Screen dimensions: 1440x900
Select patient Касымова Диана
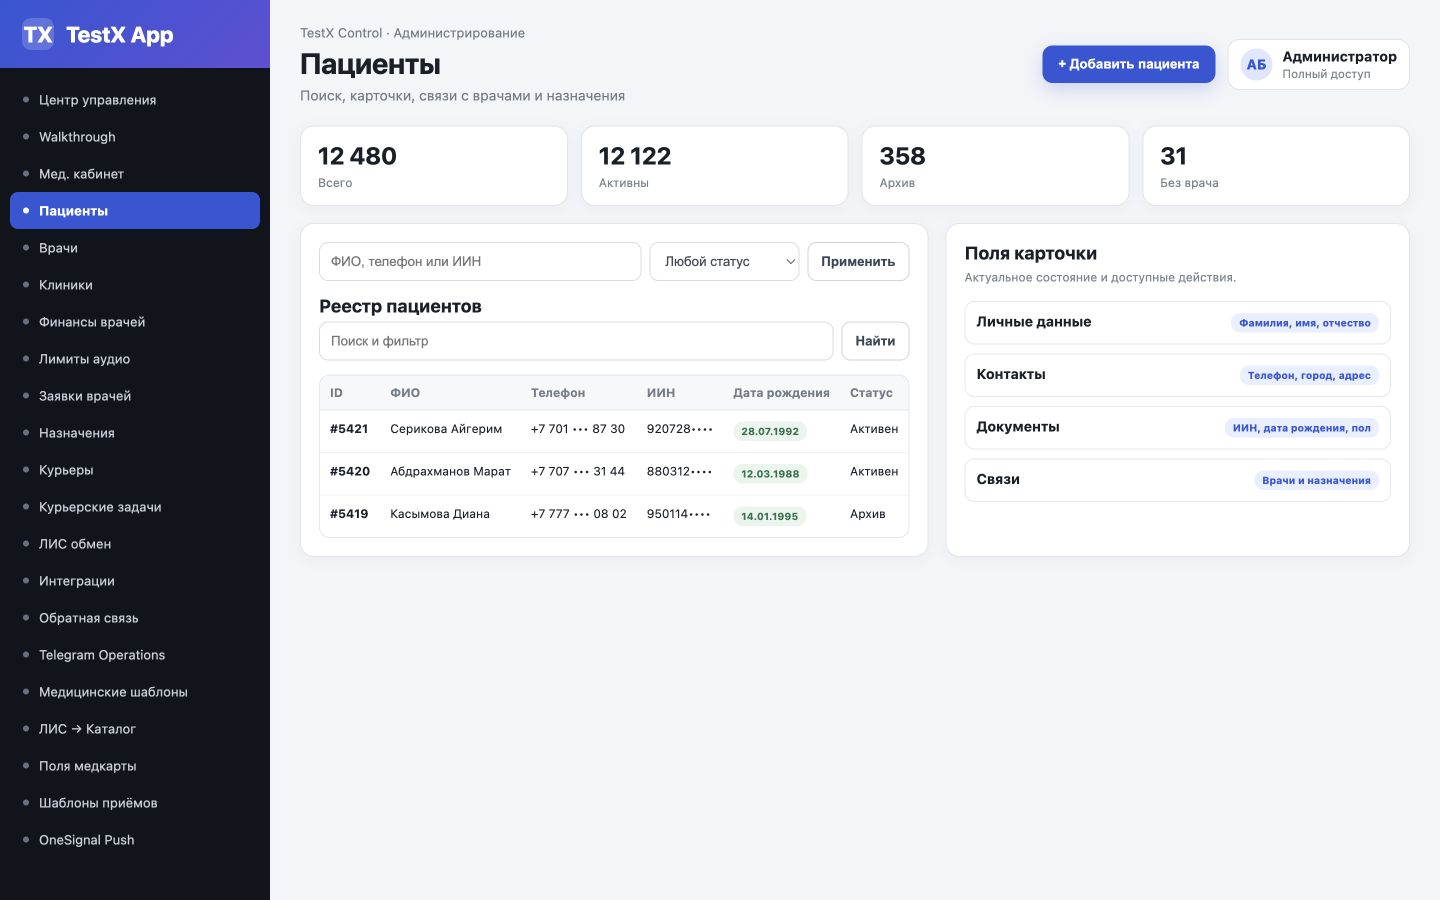click(440, 514)
